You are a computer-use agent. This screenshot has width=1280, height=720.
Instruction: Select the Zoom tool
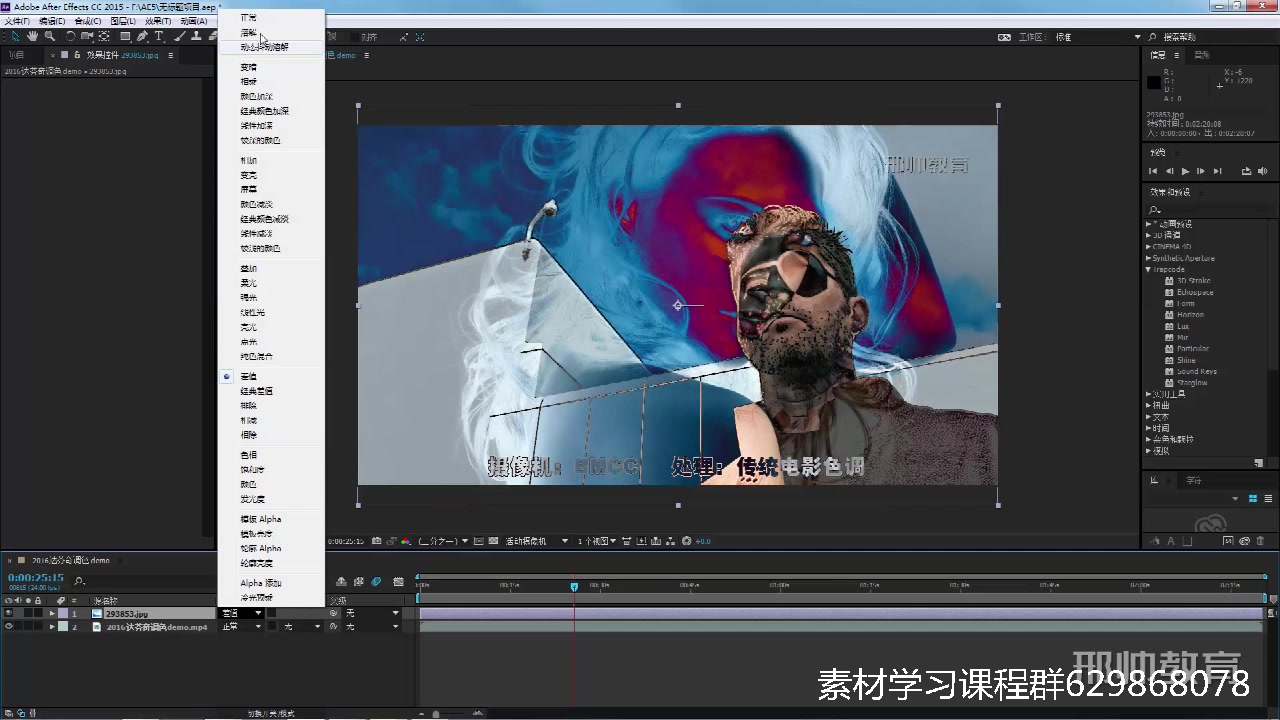pyautogui.click(x=50, y=36)
